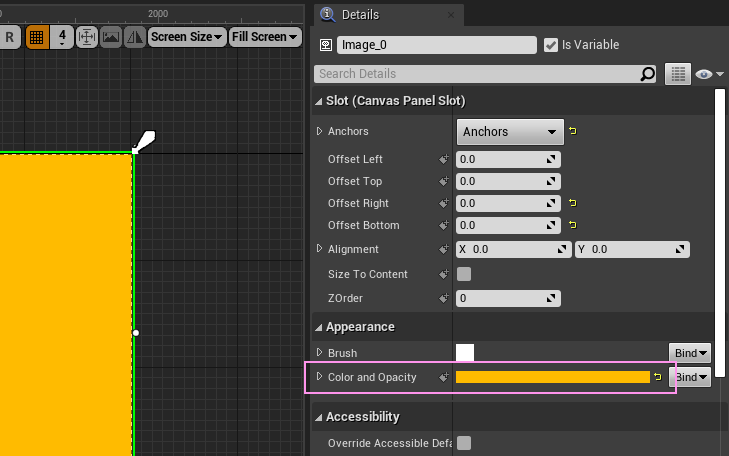Expand the Anchors property row

[x=319, y=131]
